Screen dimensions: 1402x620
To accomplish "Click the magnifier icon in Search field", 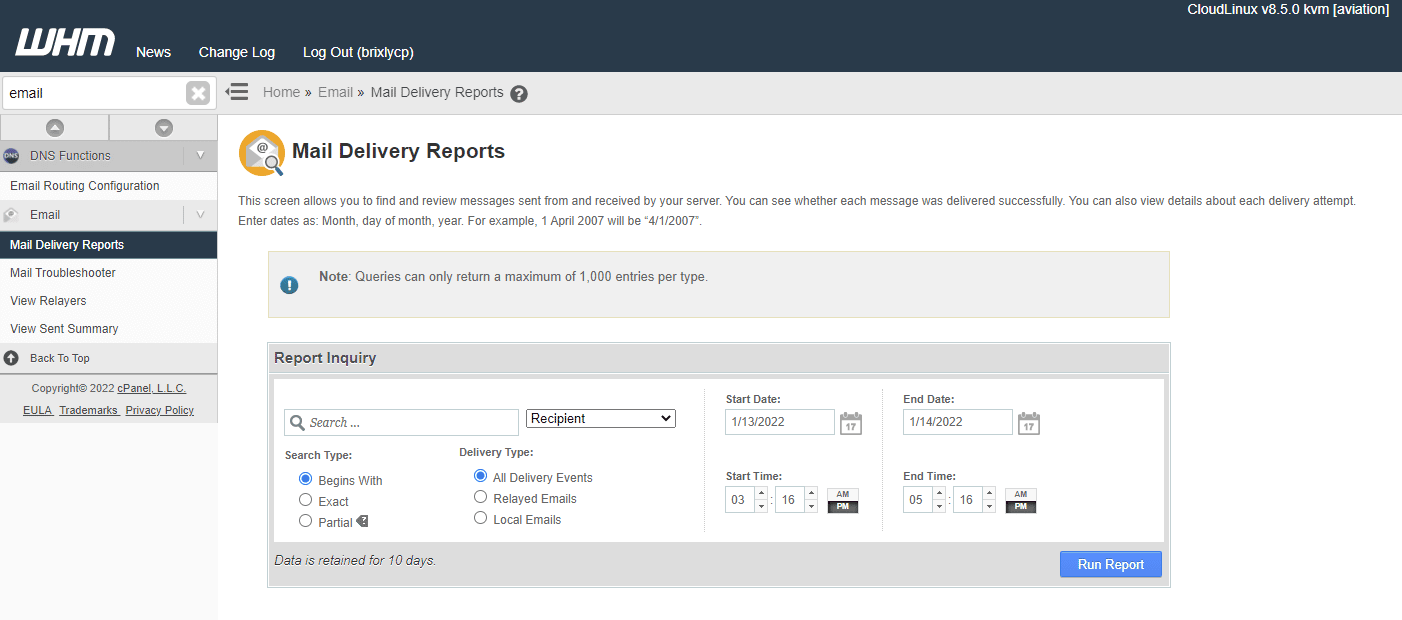I will point(297,423).
